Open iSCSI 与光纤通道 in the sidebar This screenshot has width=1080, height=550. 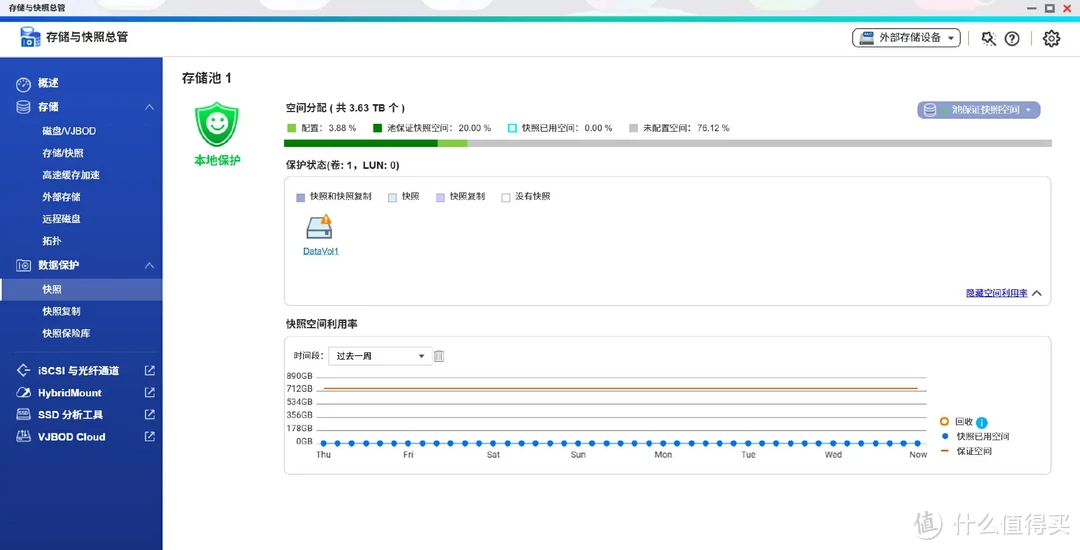pyautogui.click(x=78, y=371)
